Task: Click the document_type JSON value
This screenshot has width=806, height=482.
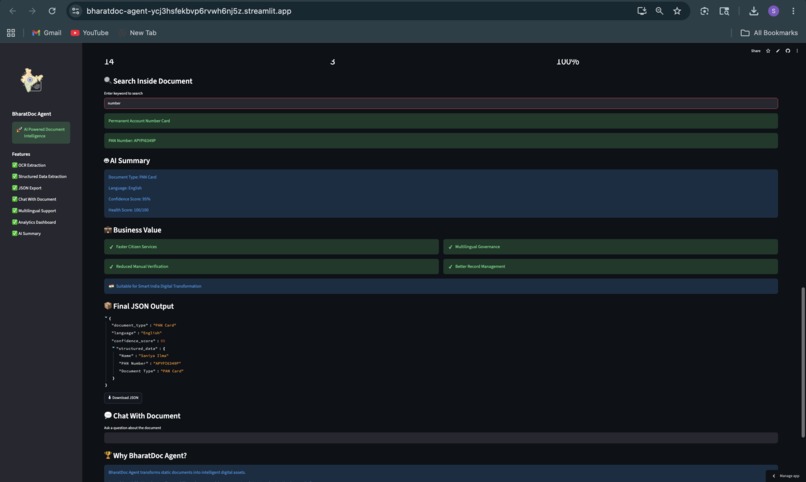Action: 164,325
